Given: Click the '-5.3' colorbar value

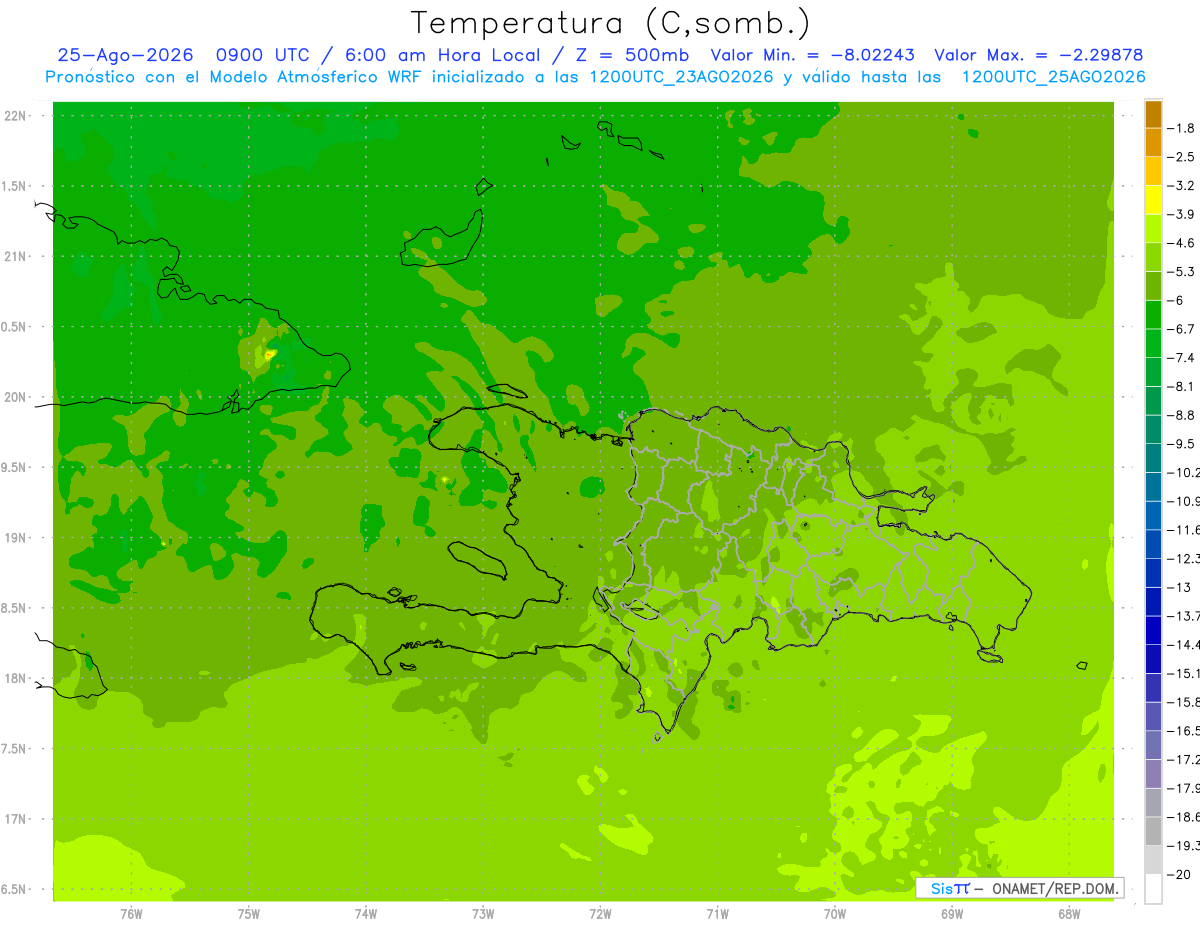Looking at the screenshot, I should click(x=1182, y=271).
